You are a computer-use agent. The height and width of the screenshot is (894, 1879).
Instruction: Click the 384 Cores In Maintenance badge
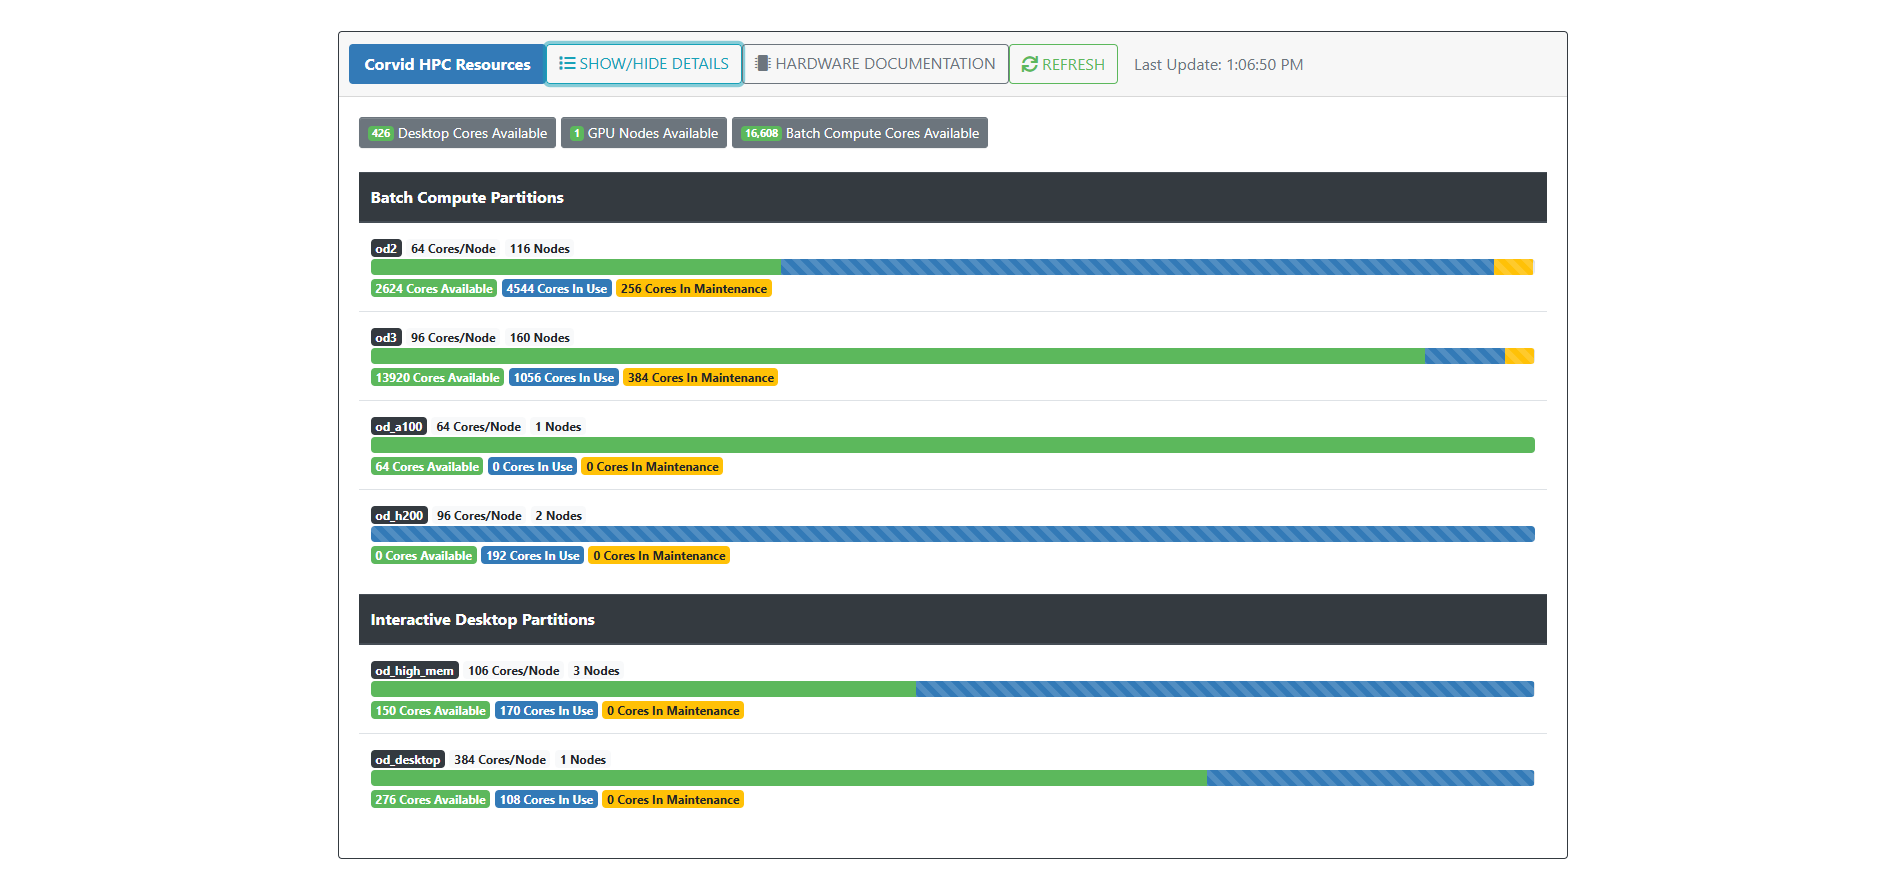coord(700,378)
